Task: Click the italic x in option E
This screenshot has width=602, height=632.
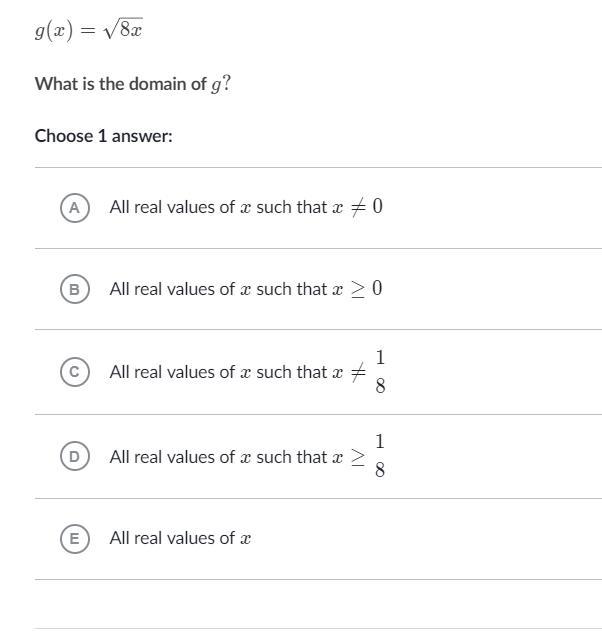Action: pos(245,539)
